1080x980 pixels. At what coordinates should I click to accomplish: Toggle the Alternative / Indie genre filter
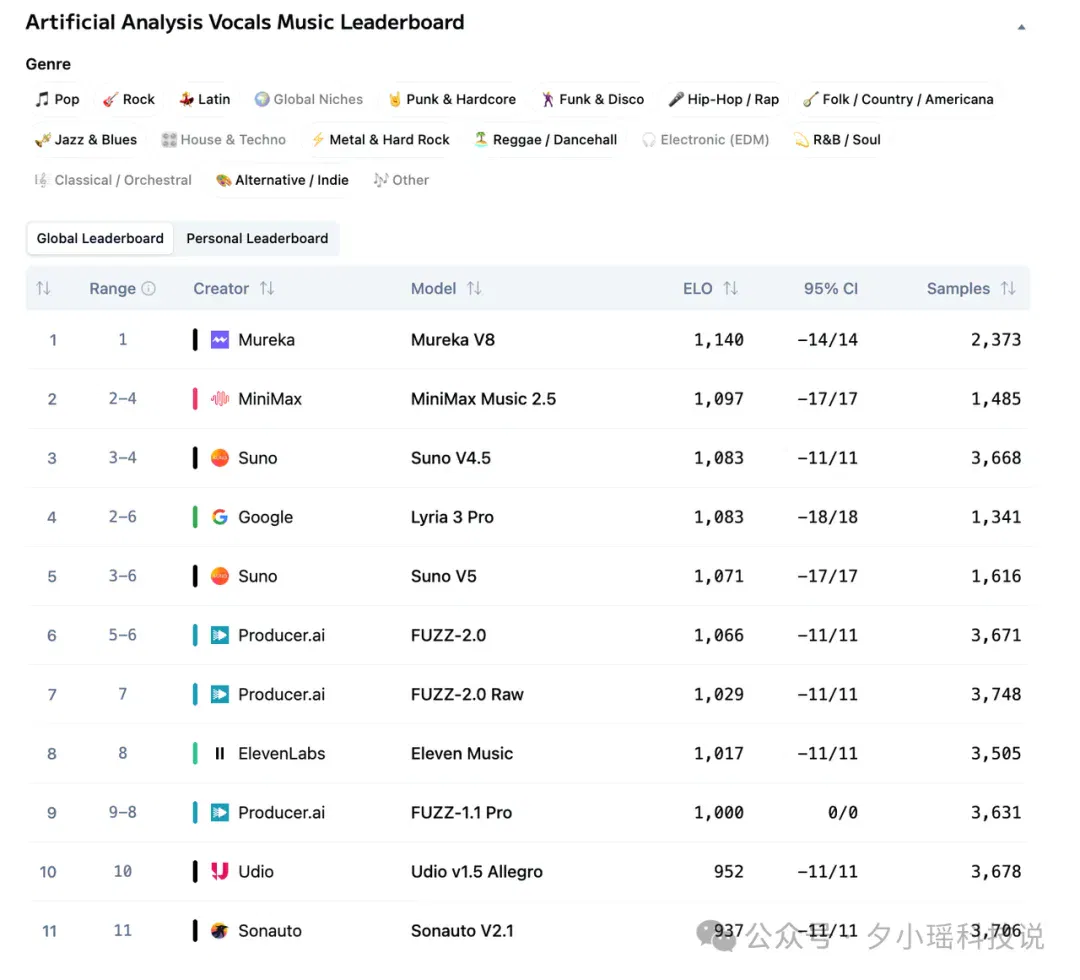tap(282, 180)
